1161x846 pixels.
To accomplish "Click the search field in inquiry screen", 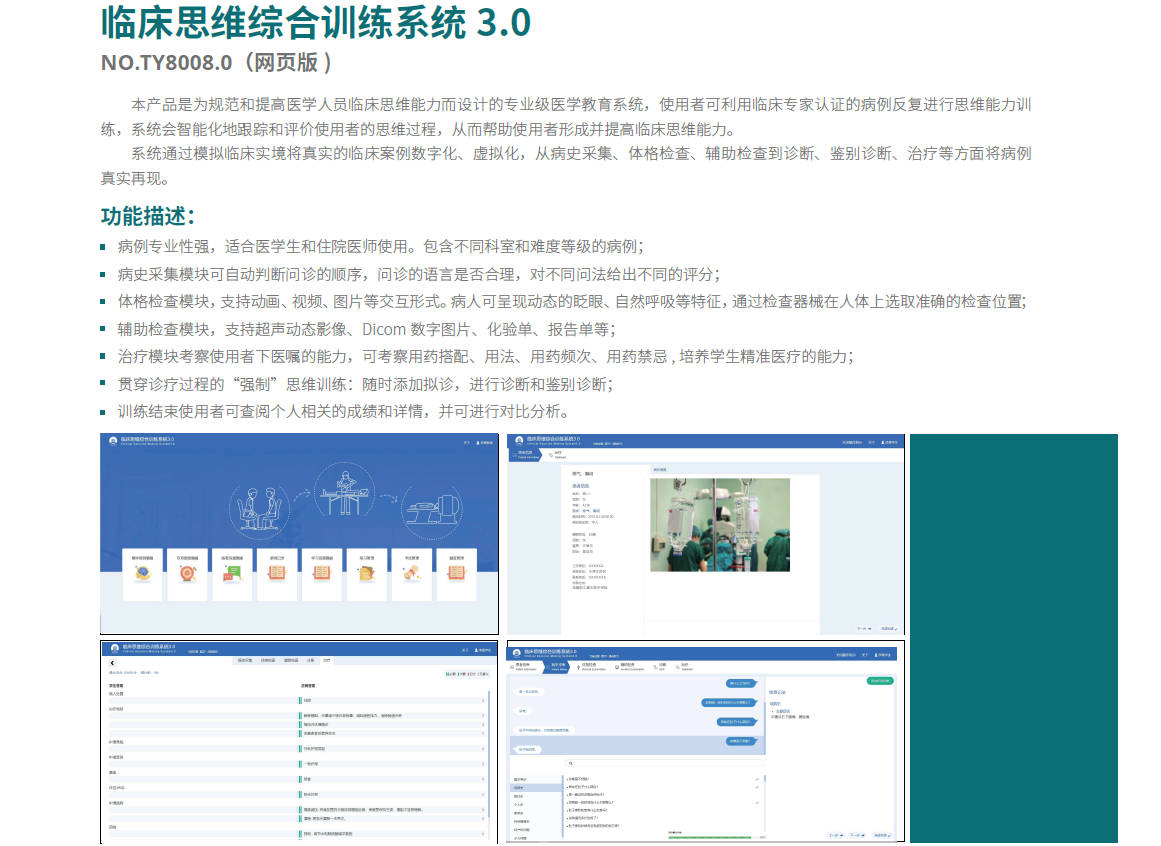I will [x=660, y=763].
